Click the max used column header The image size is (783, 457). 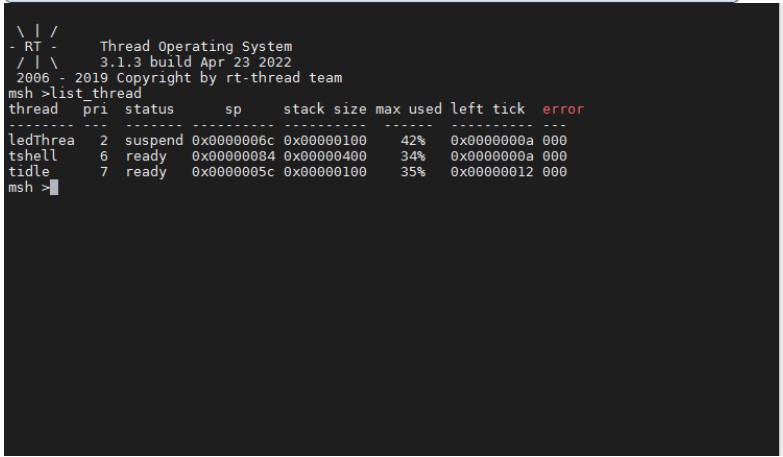(408, 108)
